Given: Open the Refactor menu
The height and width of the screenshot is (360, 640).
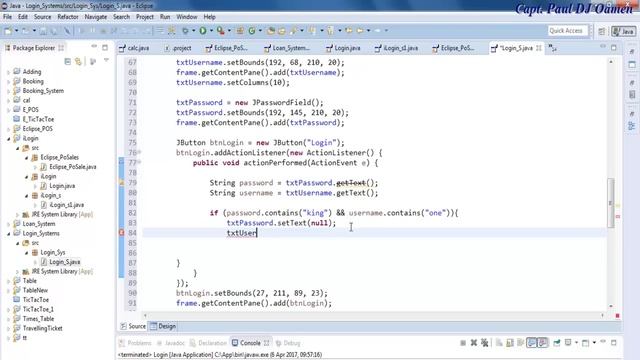Looking at the screenshot, I should pos(68,17).
